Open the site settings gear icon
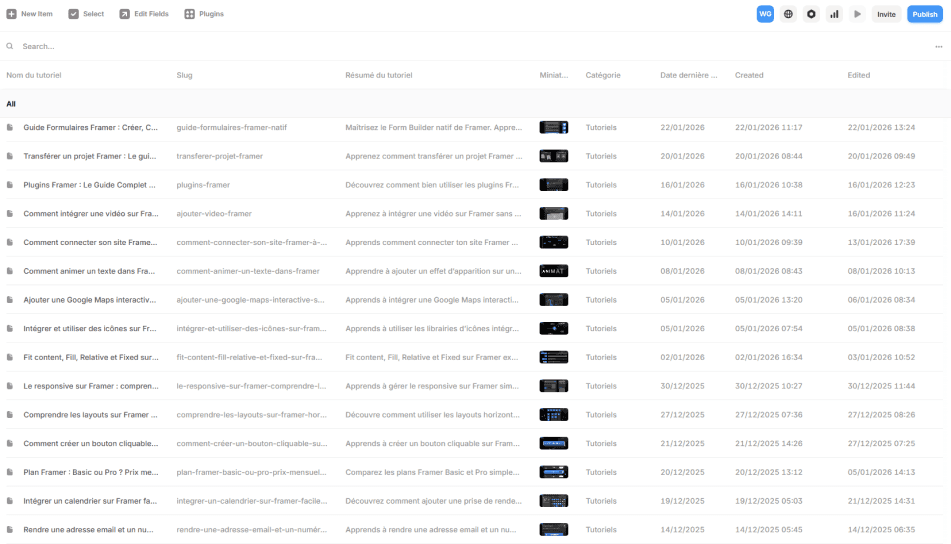This screenshot has height=544, width=951. (x=812, y=14)
